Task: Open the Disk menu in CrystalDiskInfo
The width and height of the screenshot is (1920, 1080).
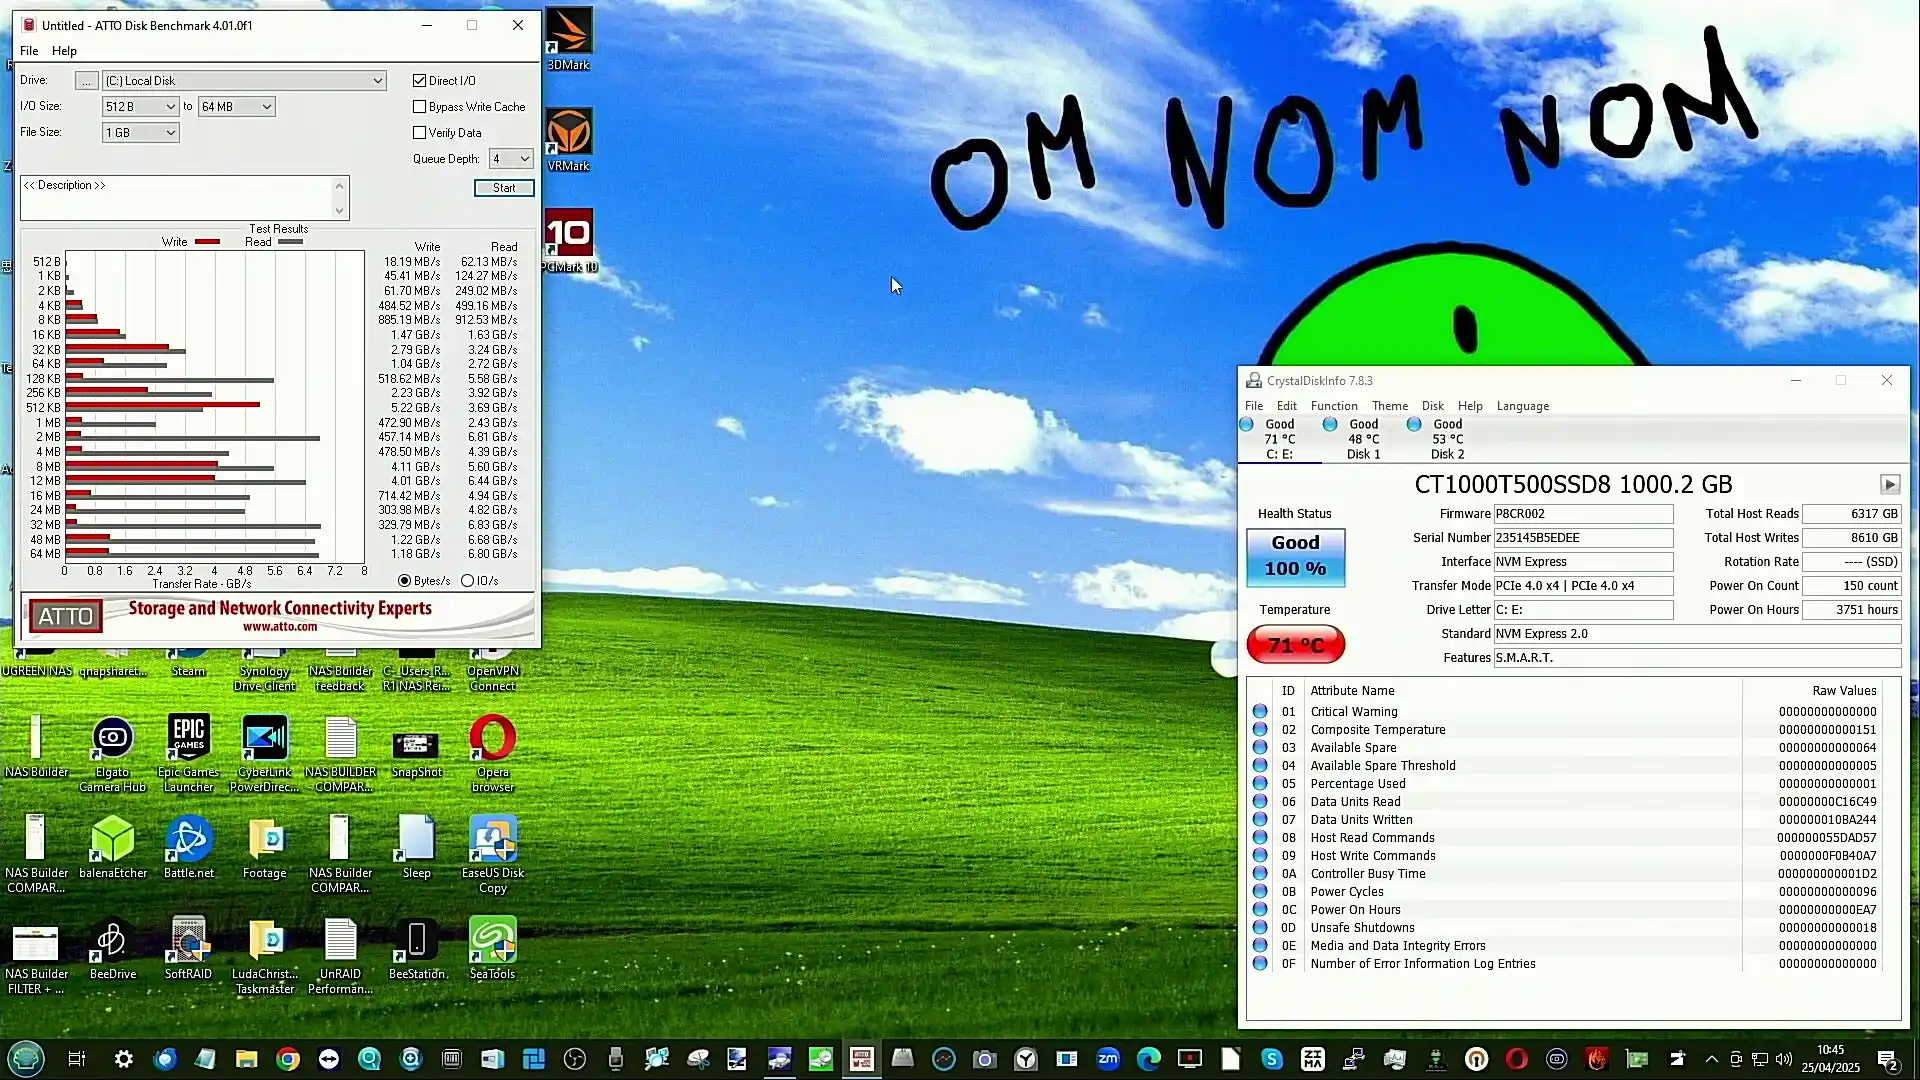Action: click(1432, 406)
